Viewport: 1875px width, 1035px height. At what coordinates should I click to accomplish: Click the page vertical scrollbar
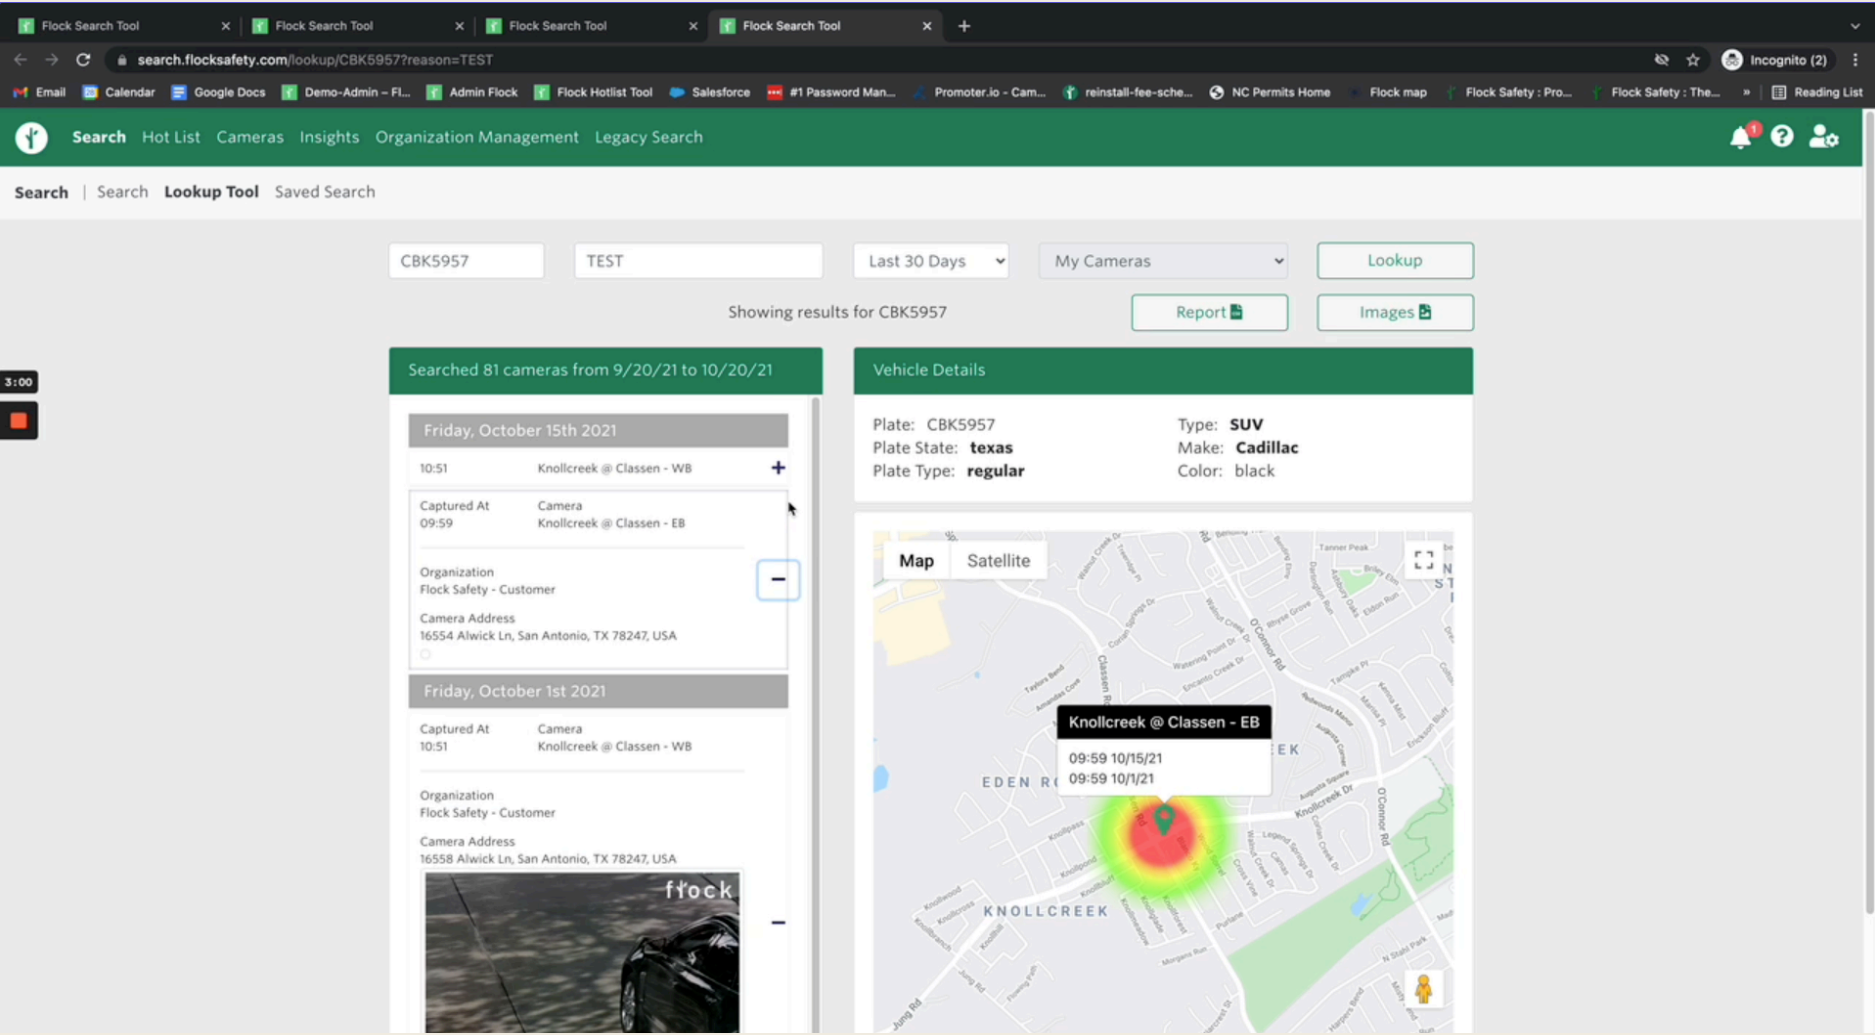coord(1868,510)
